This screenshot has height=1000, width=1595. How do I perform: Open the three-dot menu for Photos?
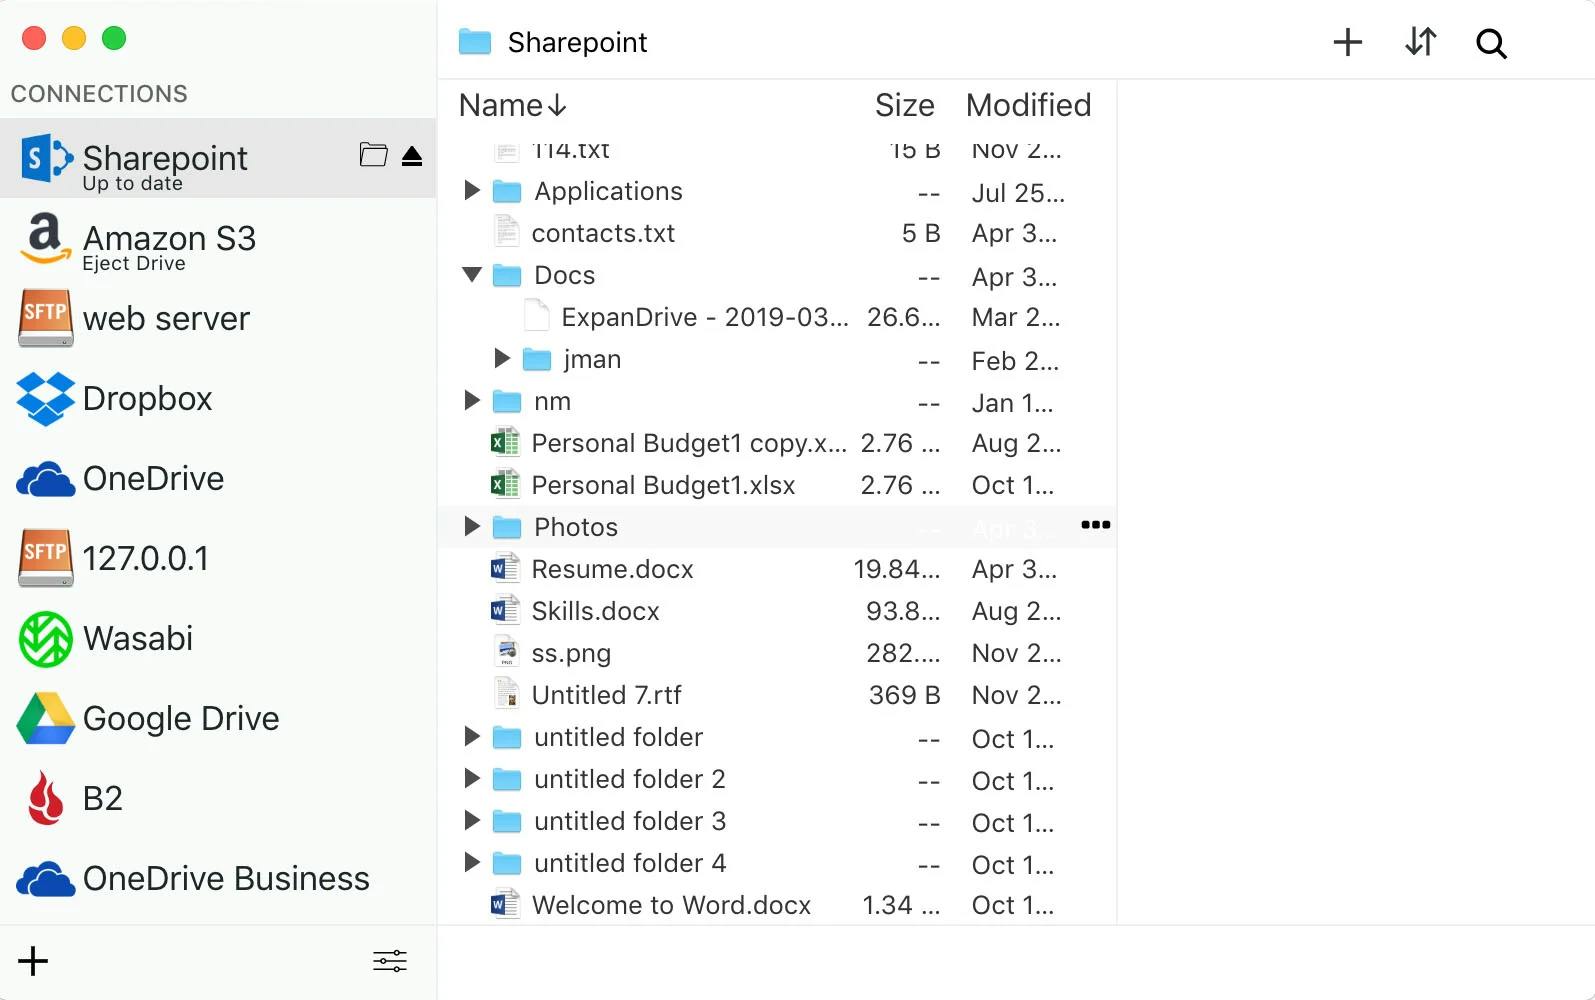1095,525
